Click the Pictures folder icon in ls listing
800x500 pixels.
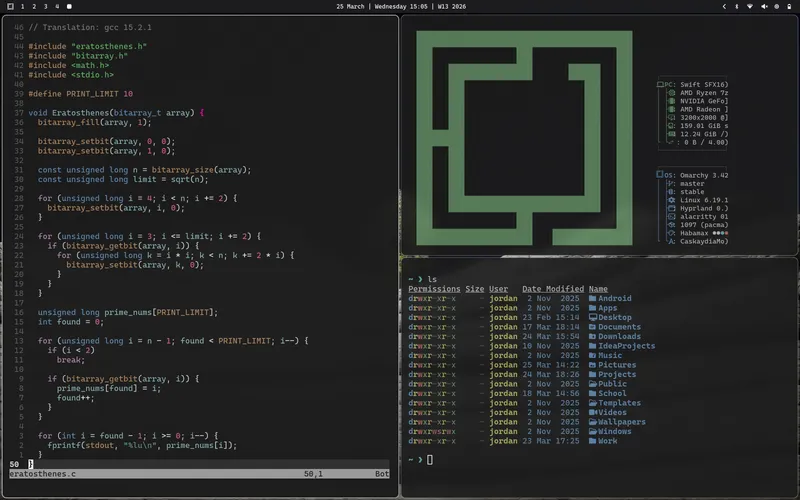592,365
